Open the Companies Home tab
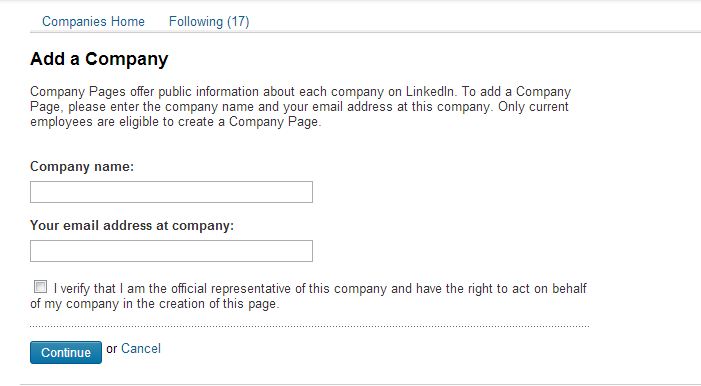 pyautogui.click(x=93, y=21)
